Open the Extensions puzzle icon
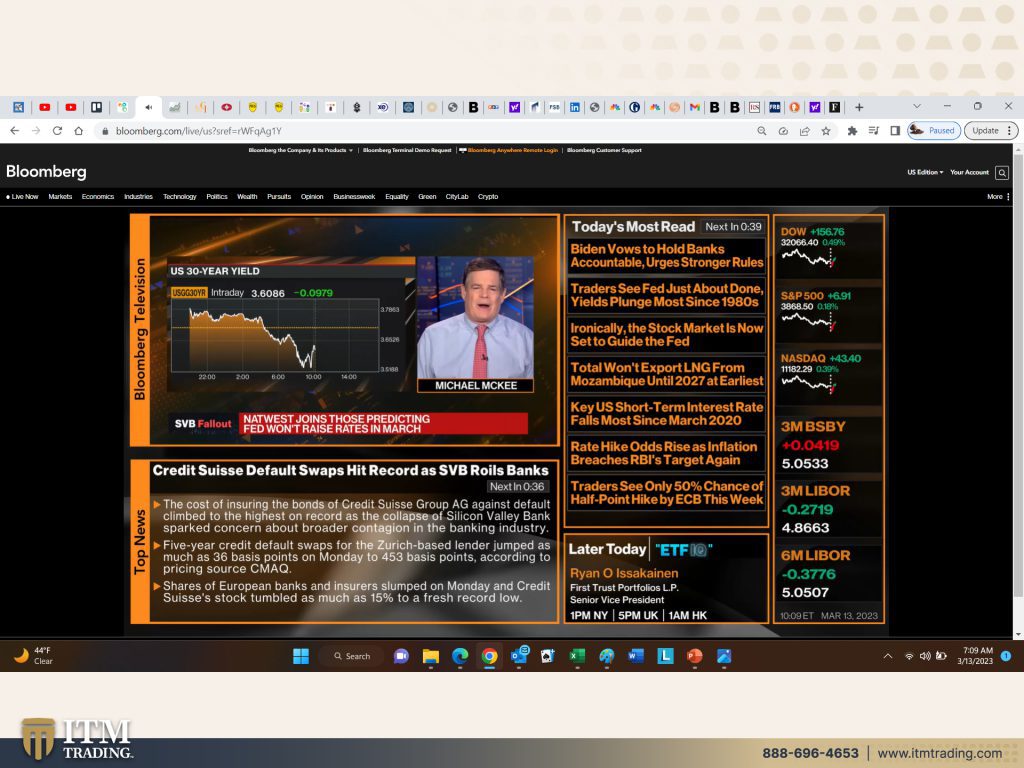Viewport: 1024px width, 768px height. click(852, 131)
